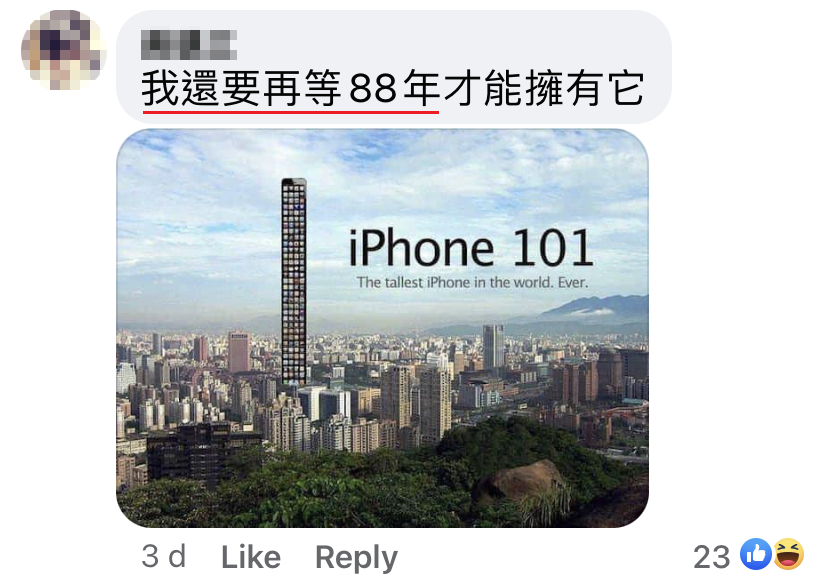Click the laughing Haha reaction emoji
This screenshot has height=581, width=828.
(788, 555)
